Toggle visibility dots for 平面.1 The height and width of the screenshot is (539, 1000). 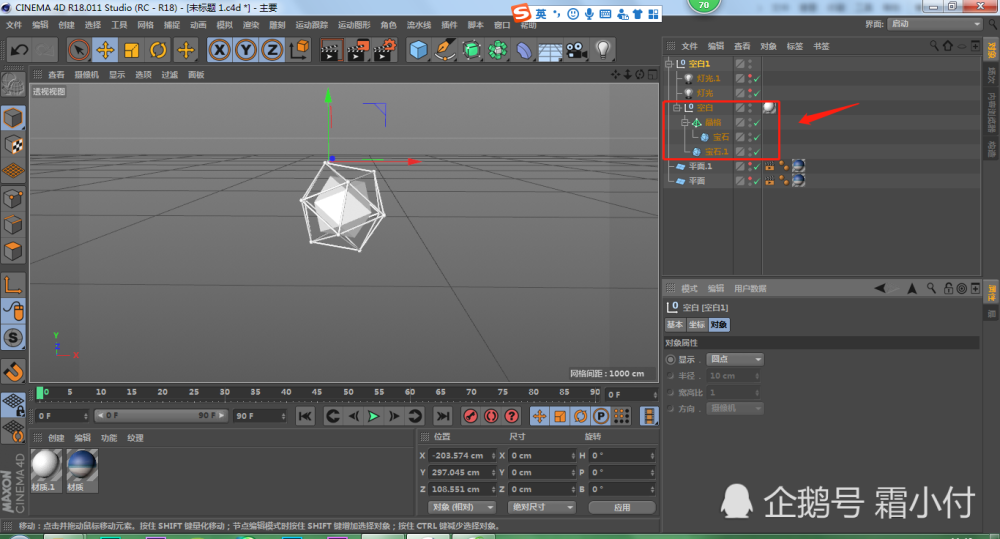pos(749,166)
